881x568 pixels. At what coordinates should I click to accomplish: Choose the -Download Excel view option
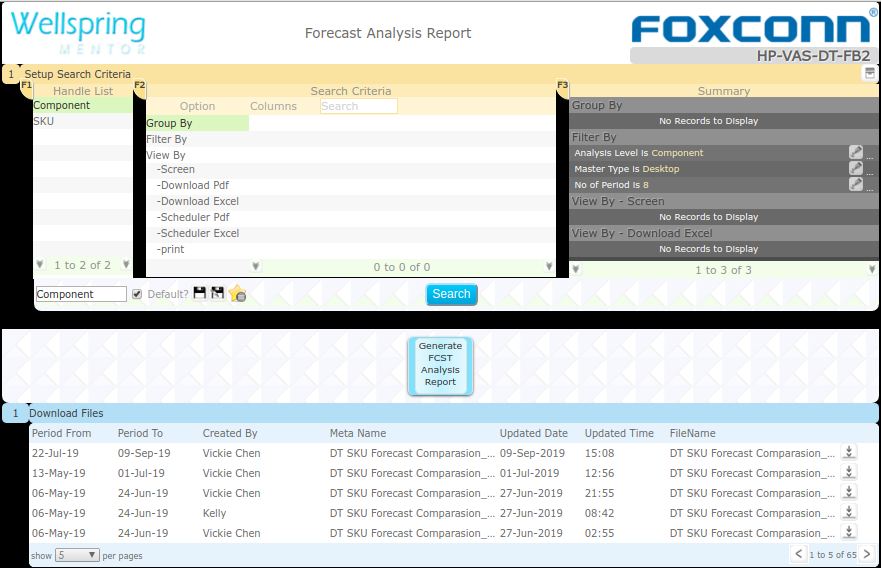[197, 201]
